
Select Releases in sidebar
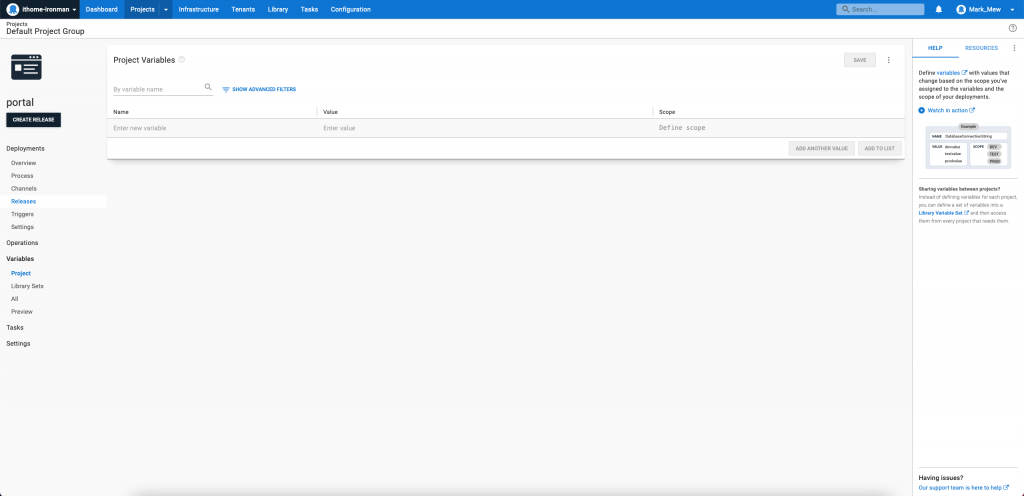[24, 202]
